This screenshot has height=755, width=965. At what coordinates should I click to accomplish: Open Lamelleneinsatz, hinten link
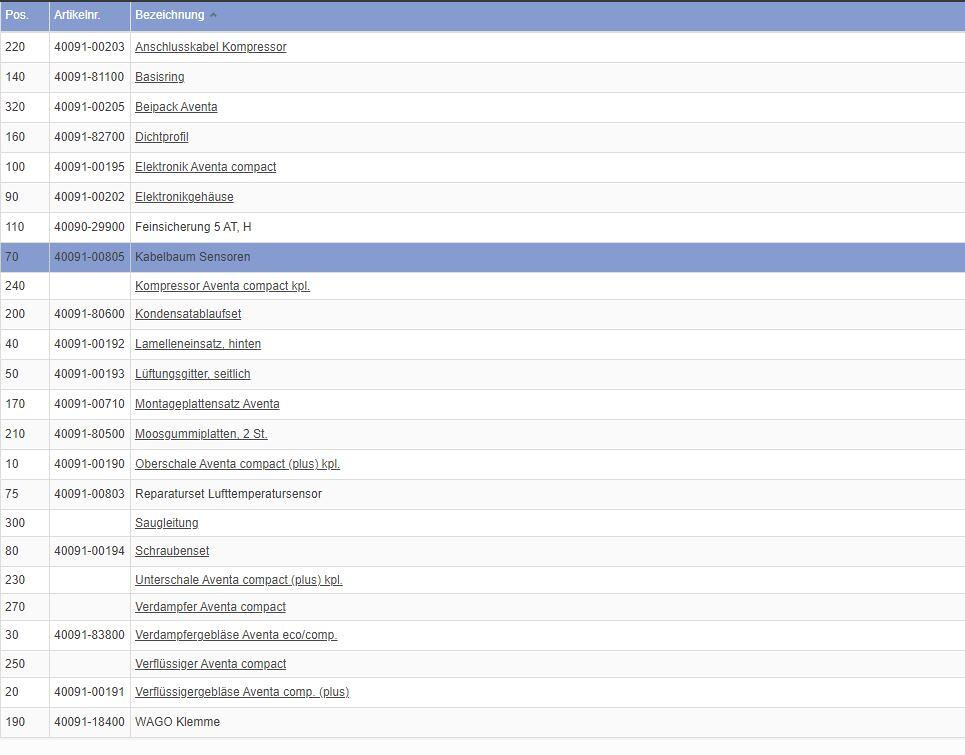coord(198,344)
